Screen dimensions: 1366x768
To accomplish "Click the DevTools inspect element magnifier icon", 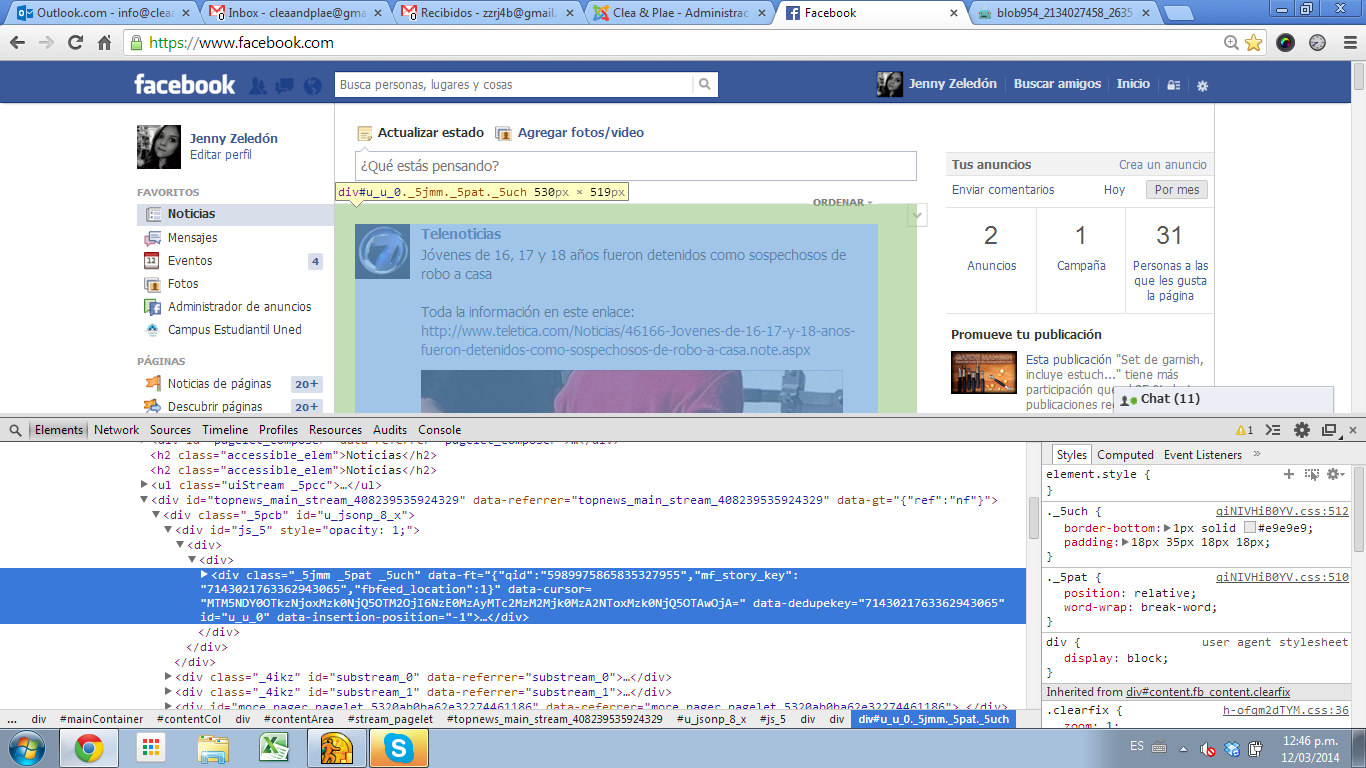I will click(x=16, y=430).
